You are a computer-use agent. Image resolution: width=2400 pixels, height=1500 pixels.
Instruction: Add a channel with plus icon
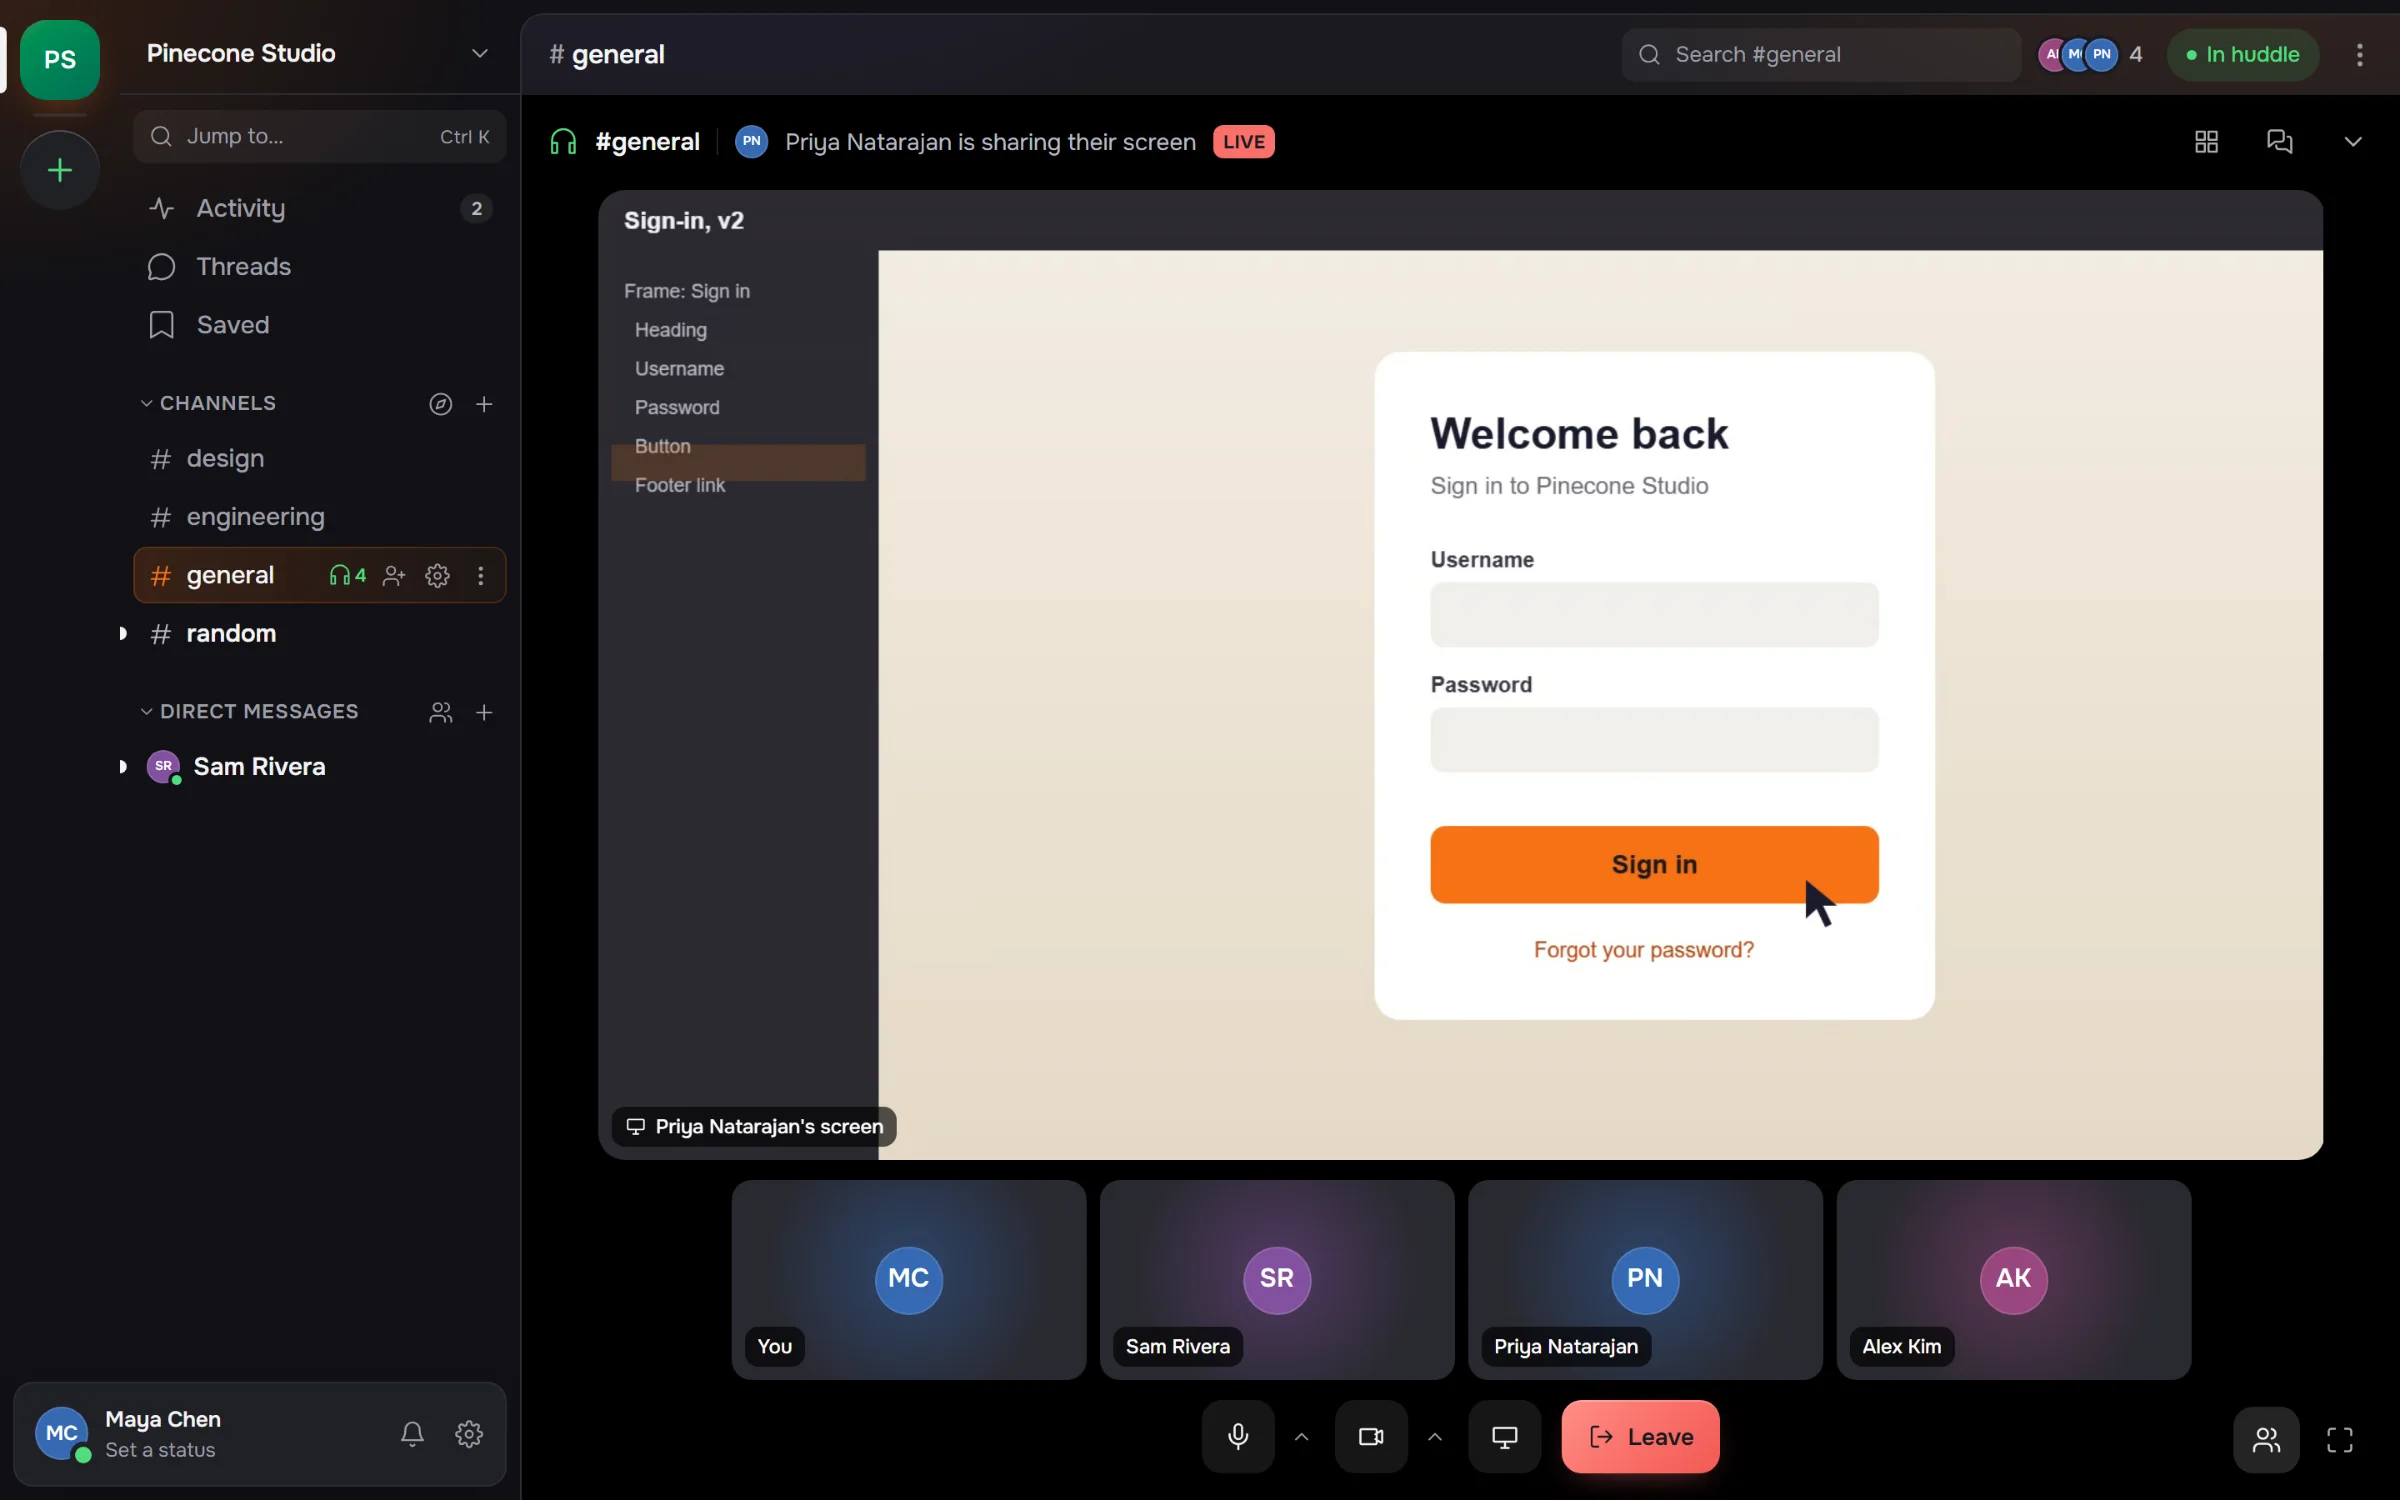tap(484, 404)
